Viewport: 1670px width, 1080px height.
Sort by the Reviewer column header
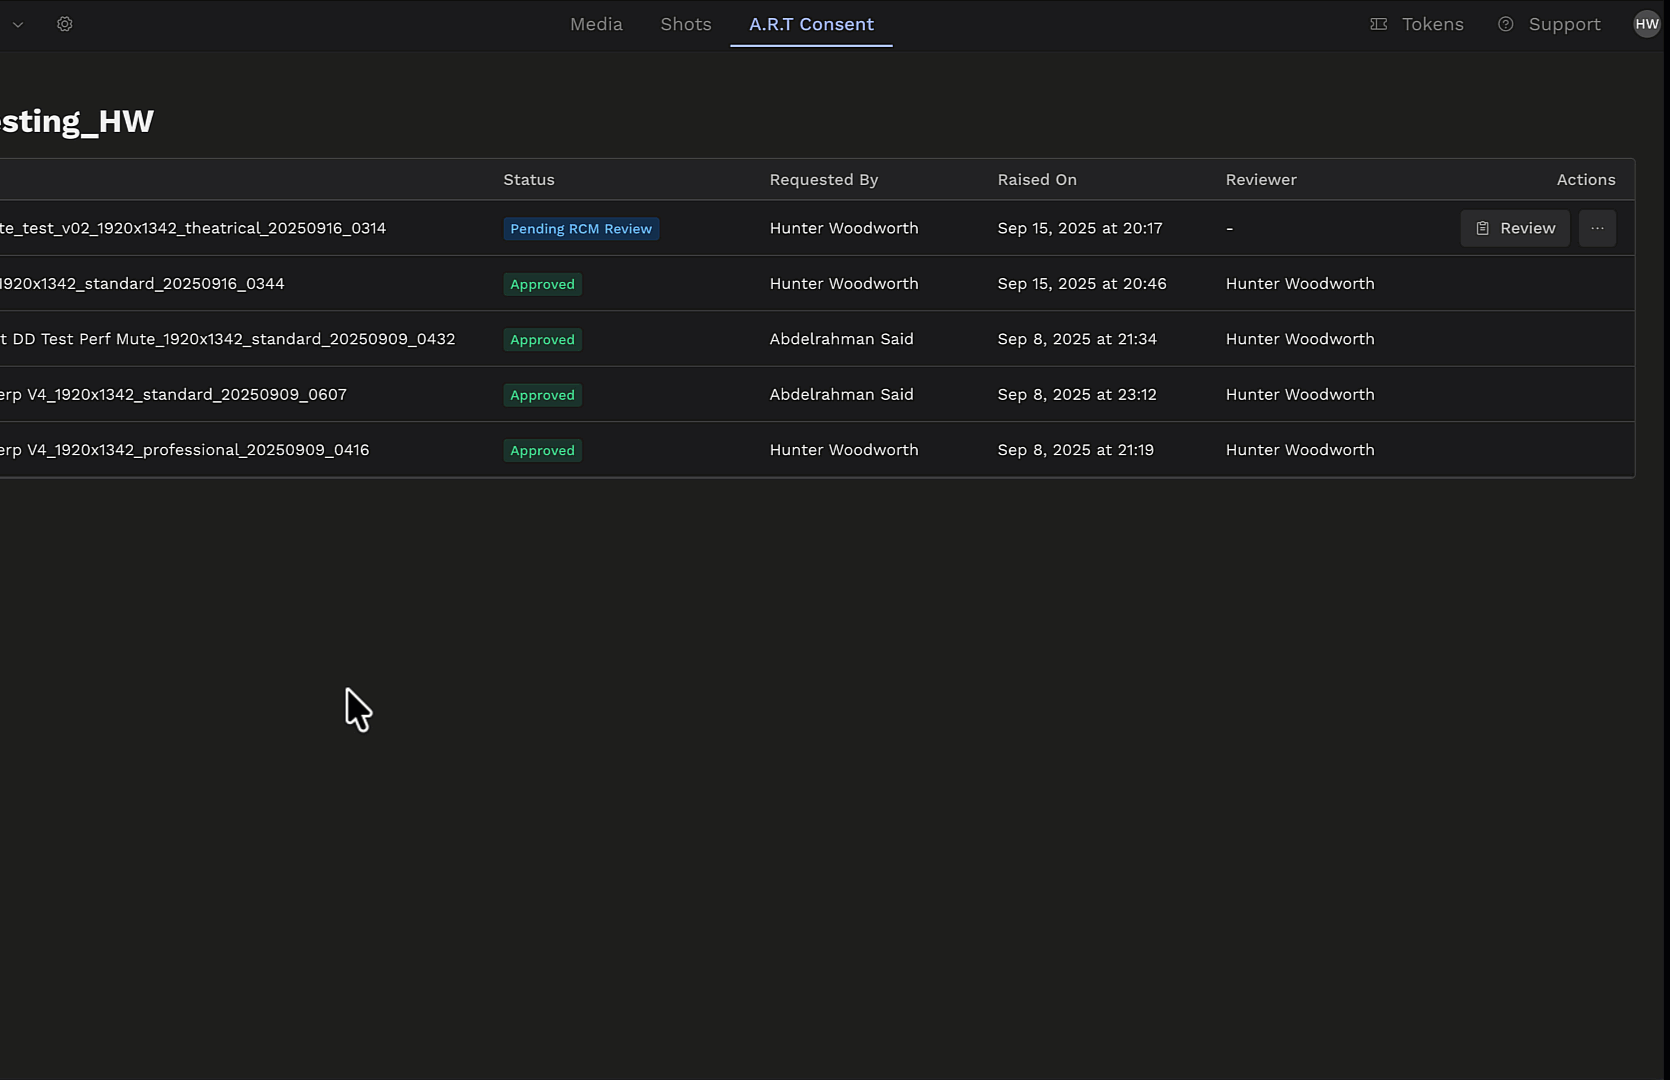click(1261, 180)
